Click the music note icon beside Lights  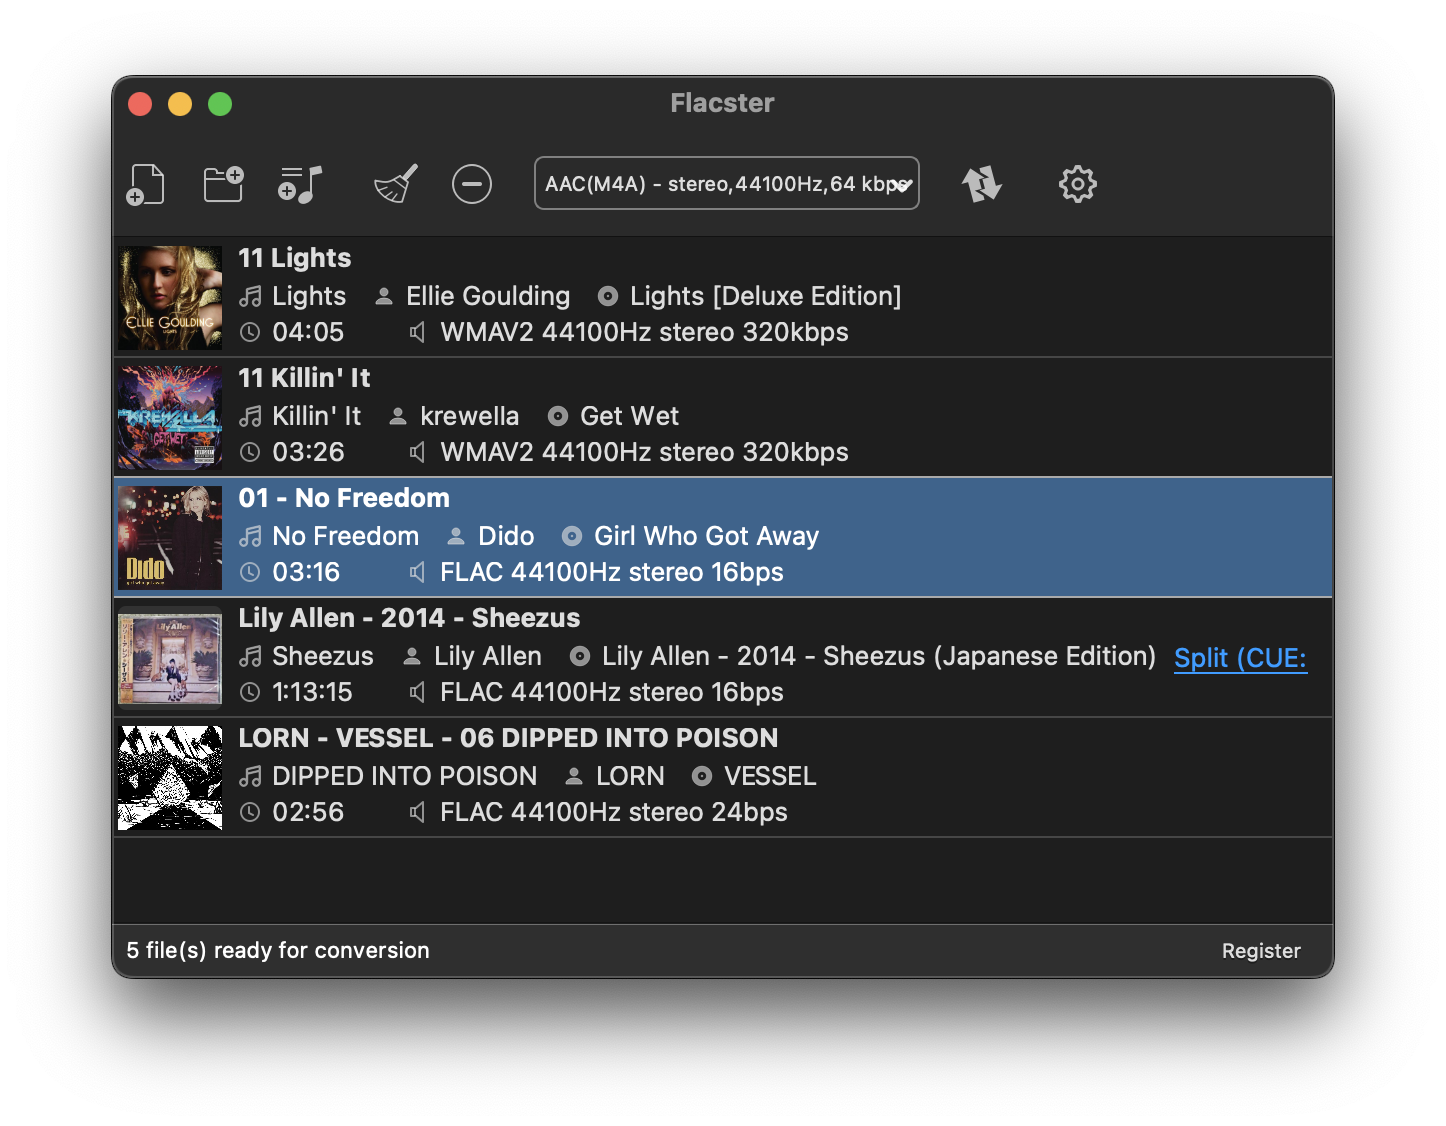point(250,296)
